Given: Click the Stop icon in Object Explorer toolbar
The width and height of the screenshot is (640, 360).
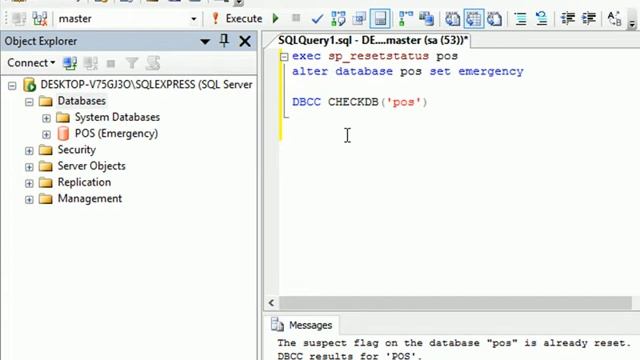Looking at the screenshot, I should (111, 64).
